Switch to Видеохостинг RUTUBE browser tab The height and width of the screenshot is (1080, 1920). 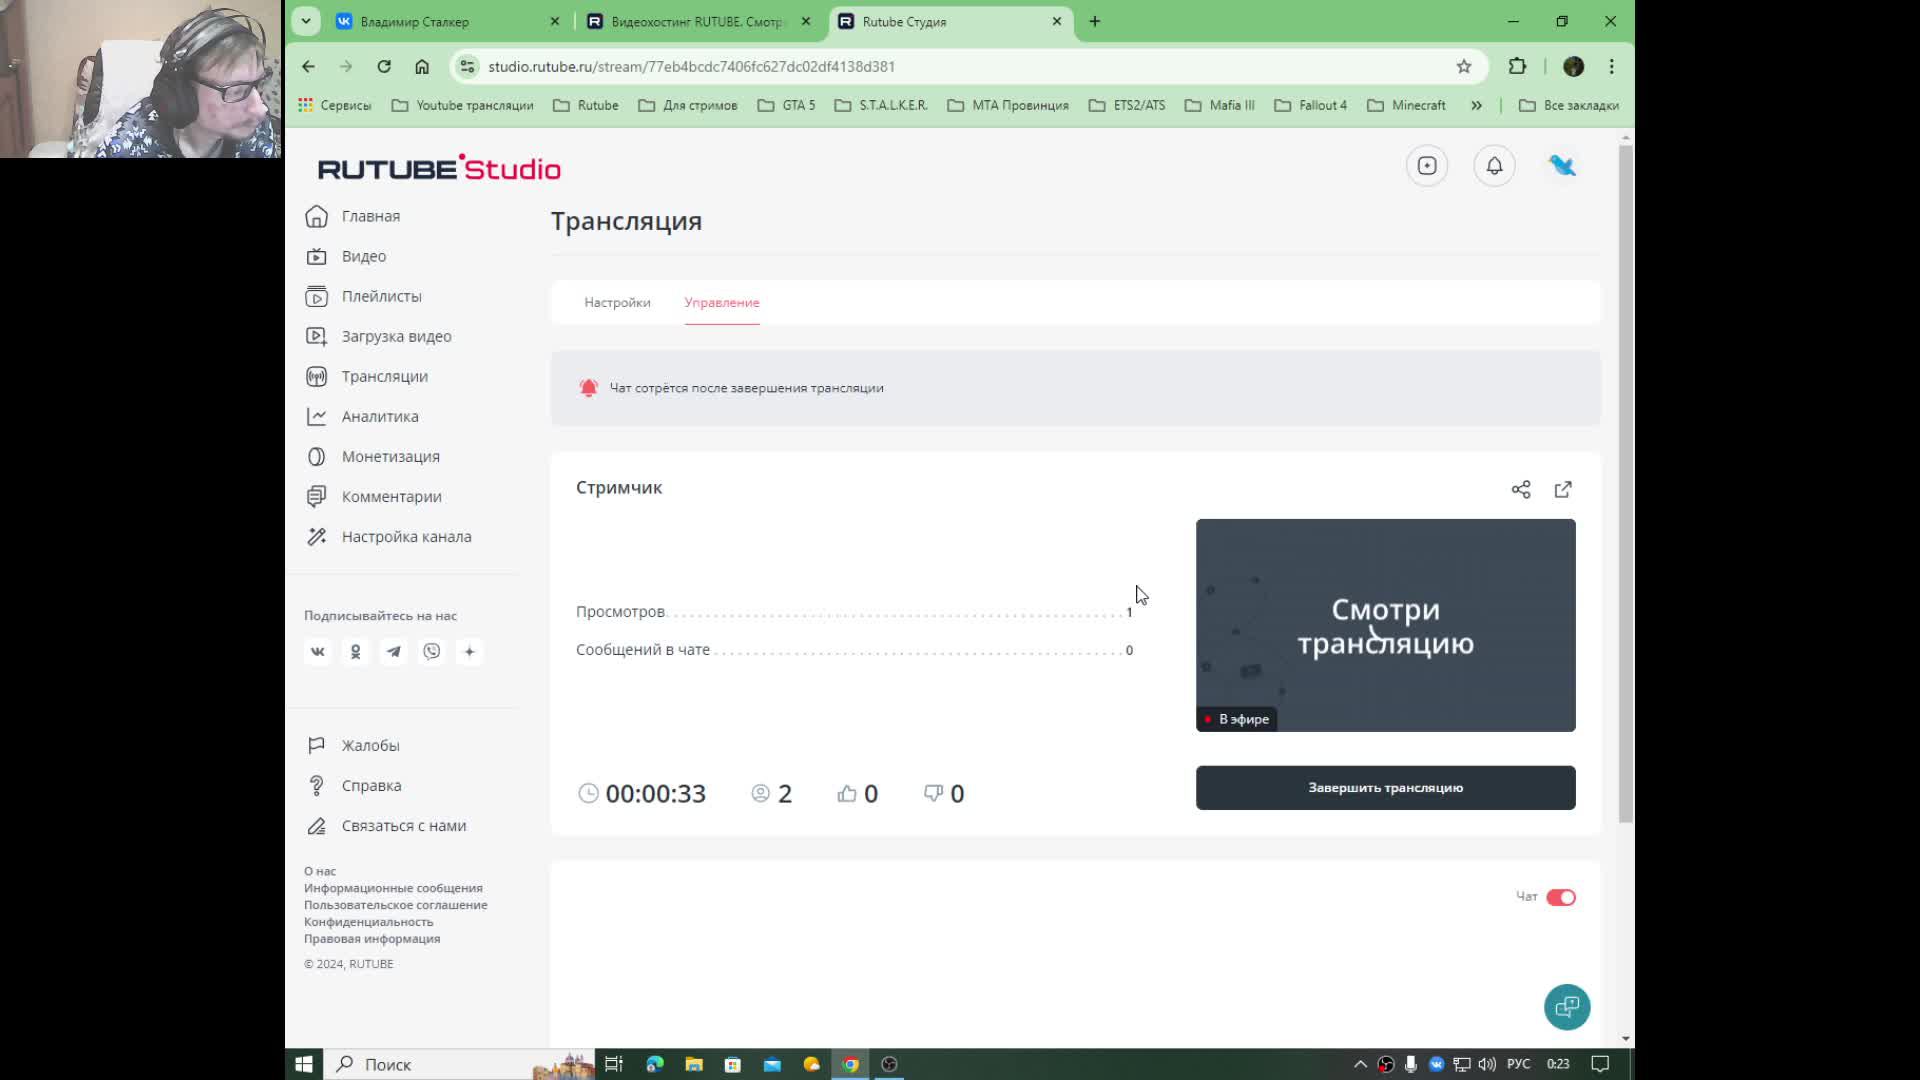pyautogui.click(x=700, y=21)
